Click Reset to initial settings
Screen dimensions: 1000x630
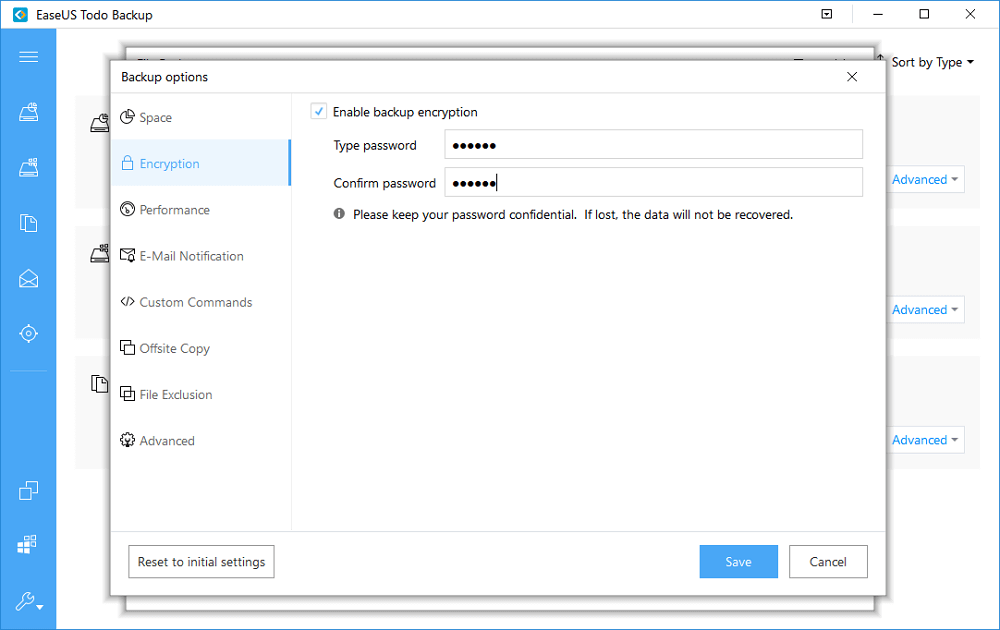[201, 562]
